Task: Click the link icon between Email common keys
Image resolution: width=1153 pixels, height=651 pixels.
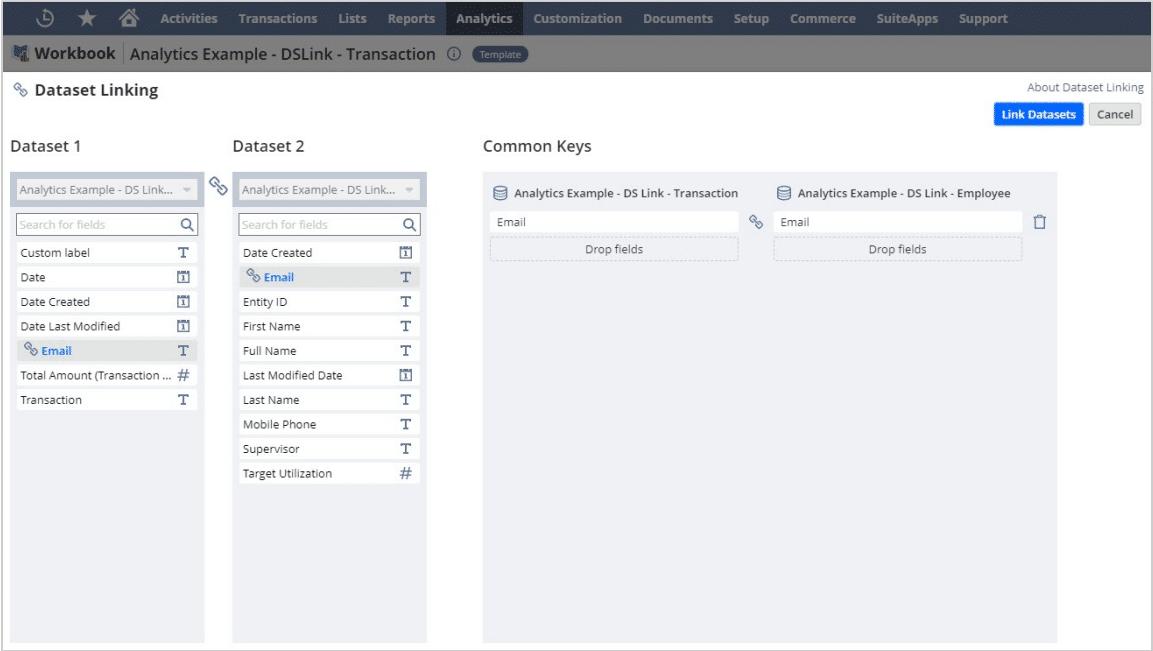Action: pyautogui.click(x=756, y=222)
